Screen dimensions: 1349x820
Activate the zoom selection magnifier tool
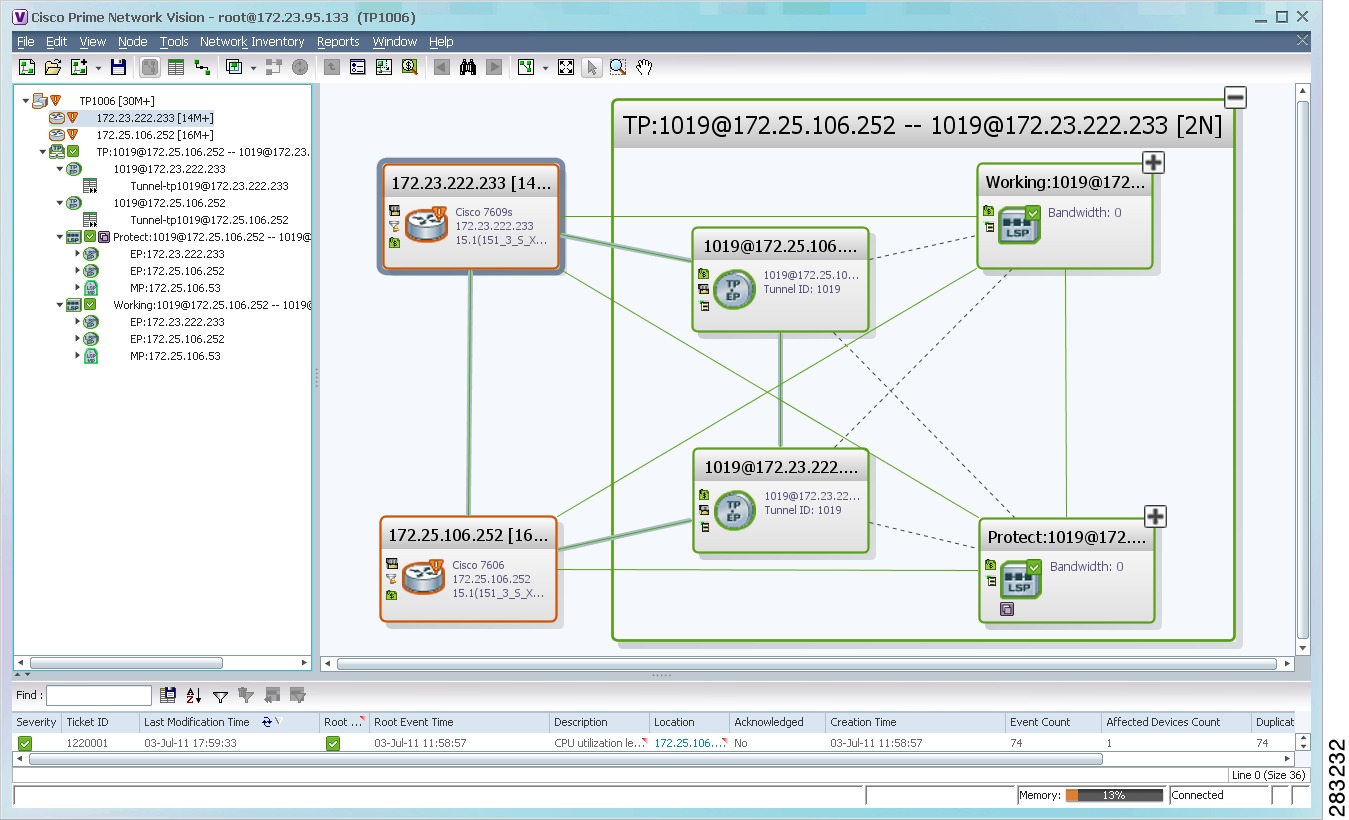[618, 67]
